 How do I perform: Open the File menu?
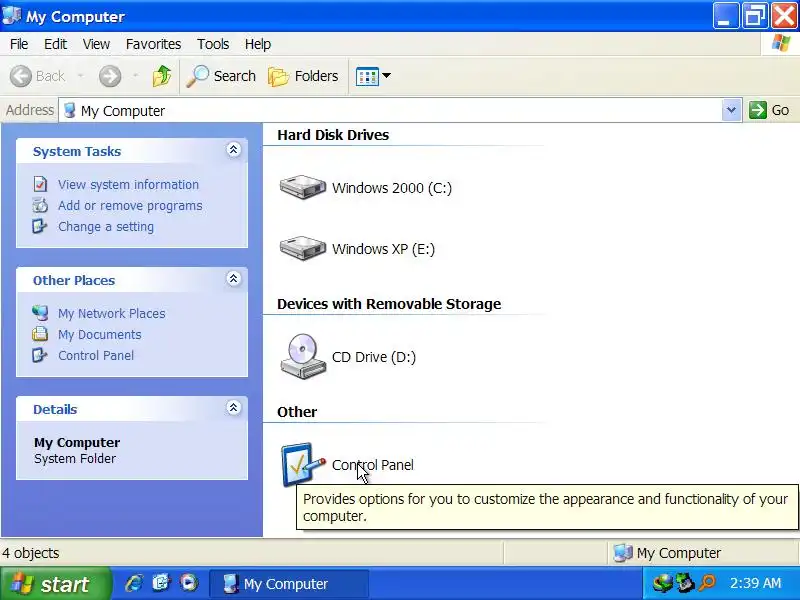pos(19,44)
